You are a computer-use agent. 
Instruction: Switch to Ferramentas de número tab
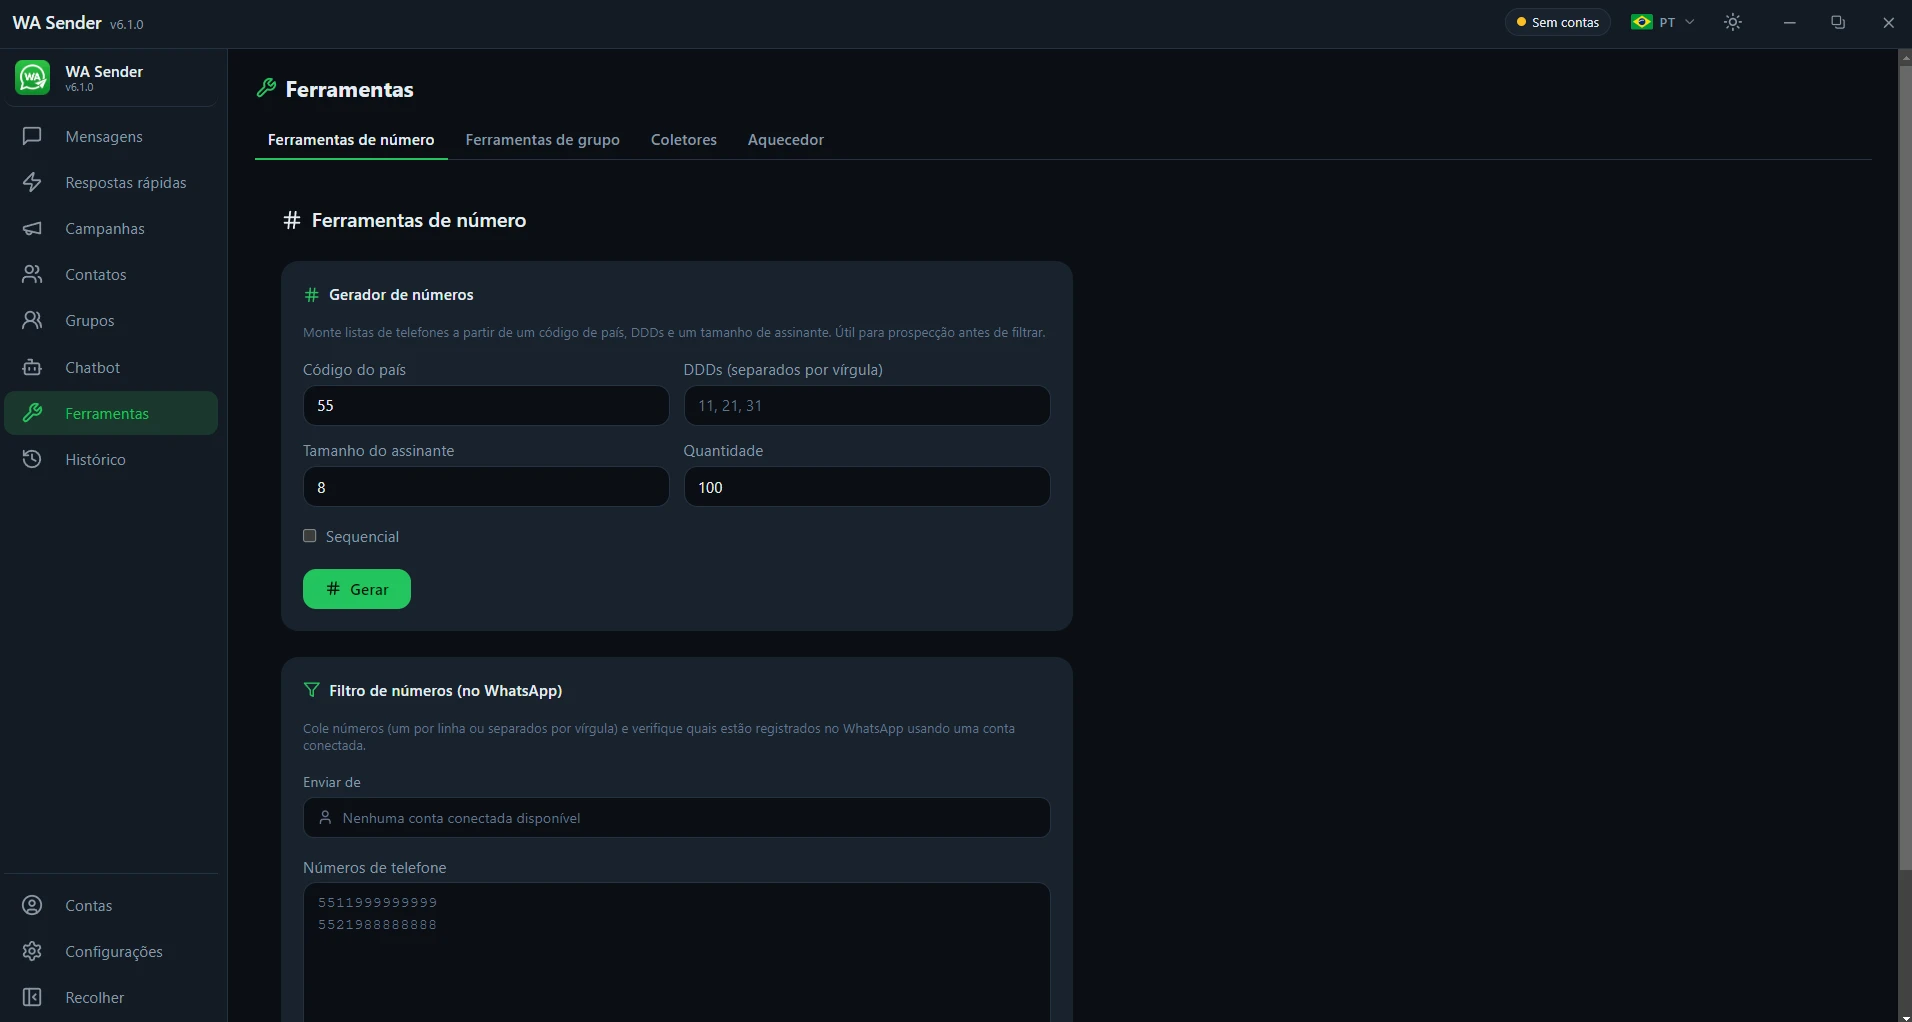(351, 140)
